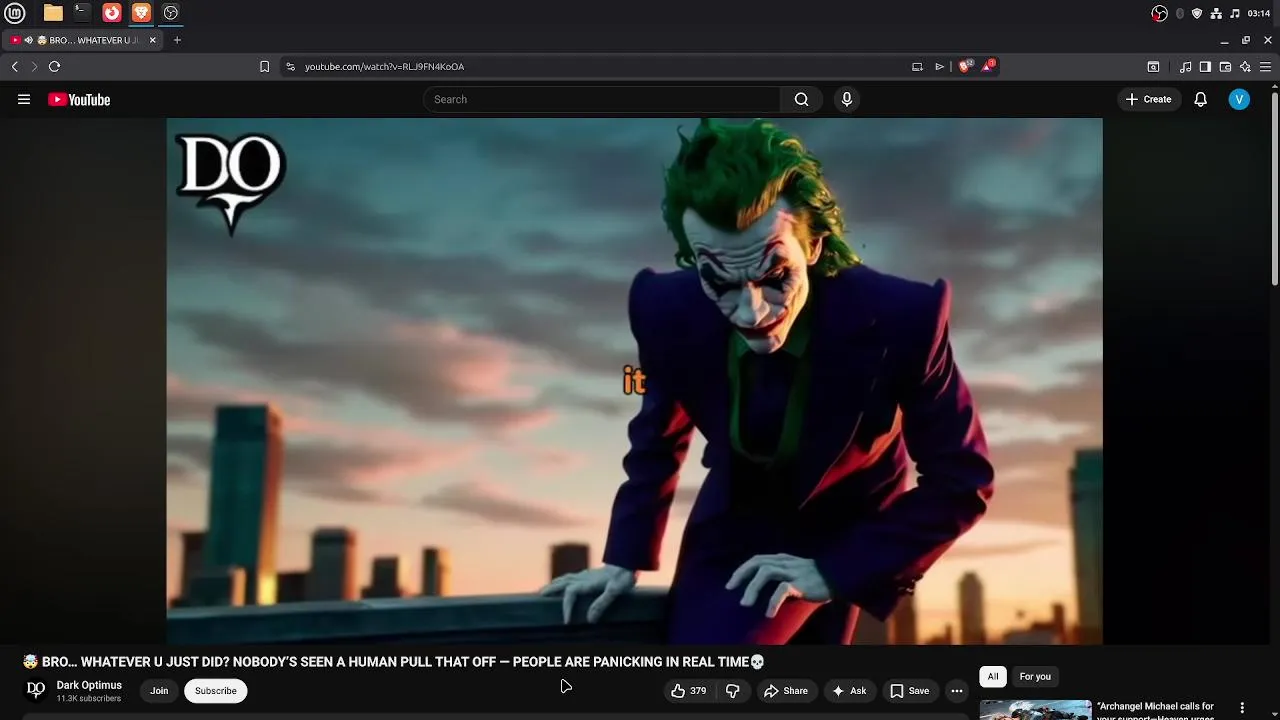Share the video

point(785,691)
